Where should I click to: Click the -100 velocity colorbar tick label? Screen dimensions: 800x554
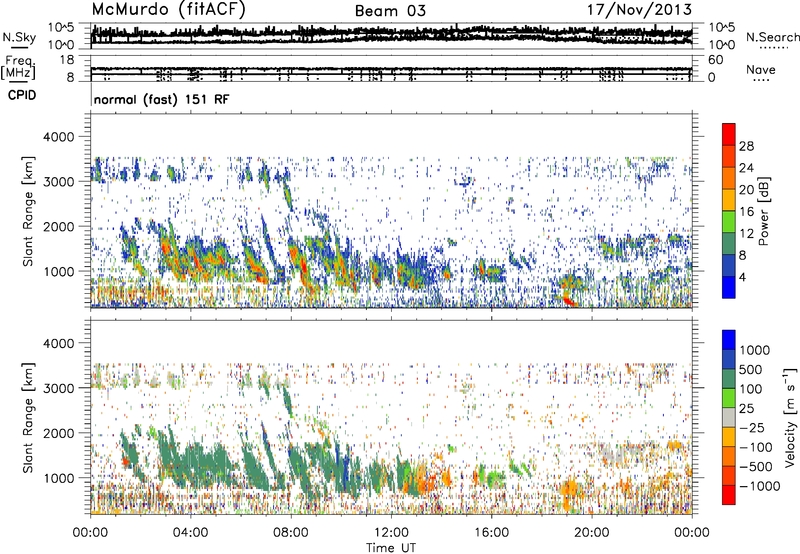point(756,447)
